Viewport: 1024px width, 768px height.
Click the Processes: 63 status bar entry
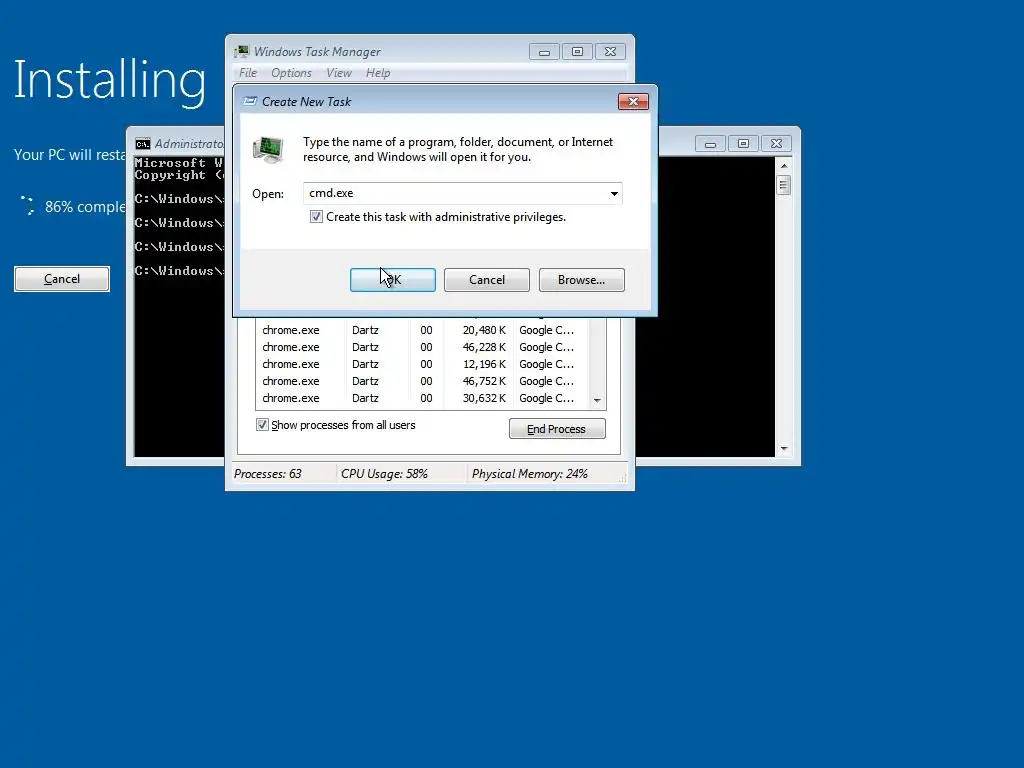click(268, 474)
